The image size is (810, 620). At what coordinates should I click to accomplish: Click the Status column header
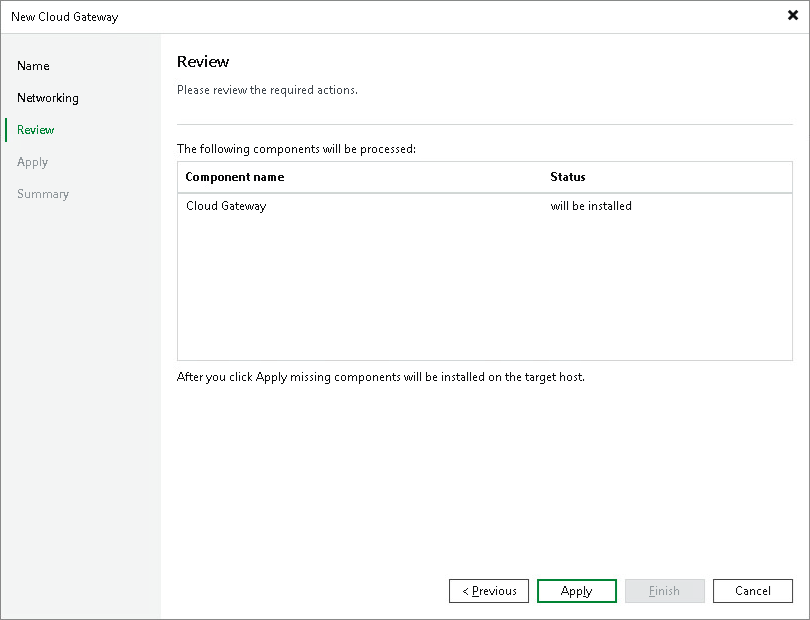click(x=567, y=177)
